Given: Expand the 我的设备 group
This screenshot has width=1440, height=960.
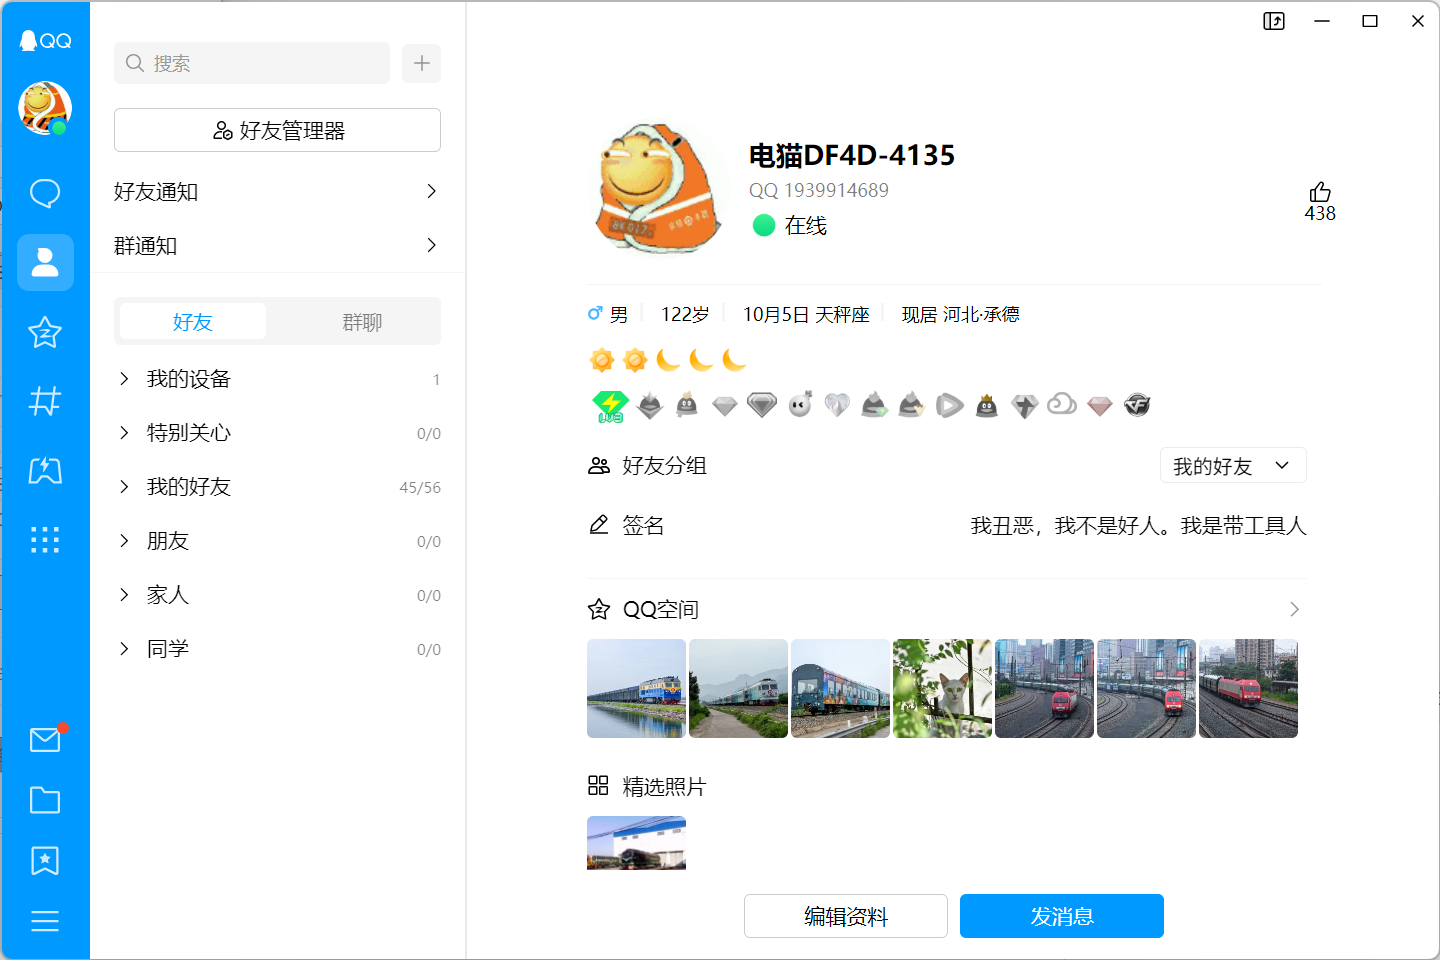Looking at the screenshot, I should [189, 379].
